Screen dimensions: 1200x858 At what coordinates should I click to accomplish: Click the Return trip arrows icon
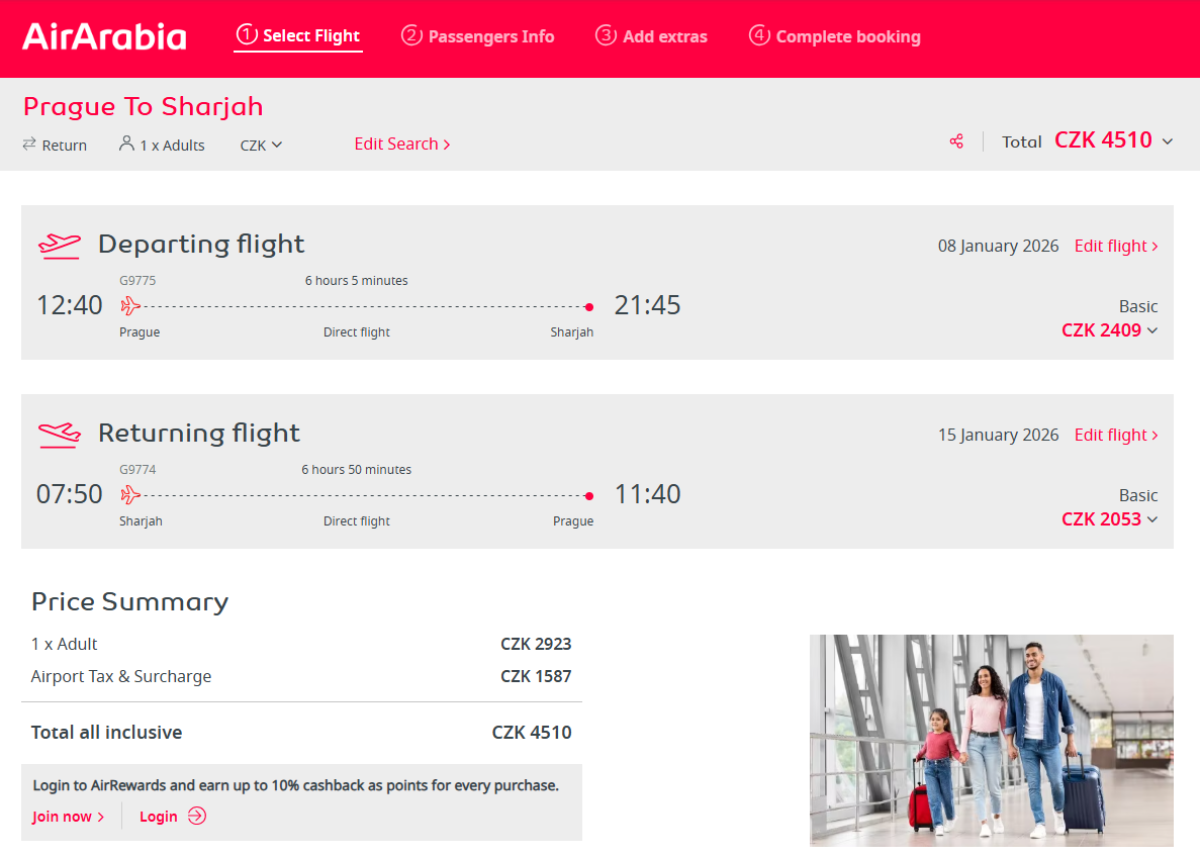[30, 144]
